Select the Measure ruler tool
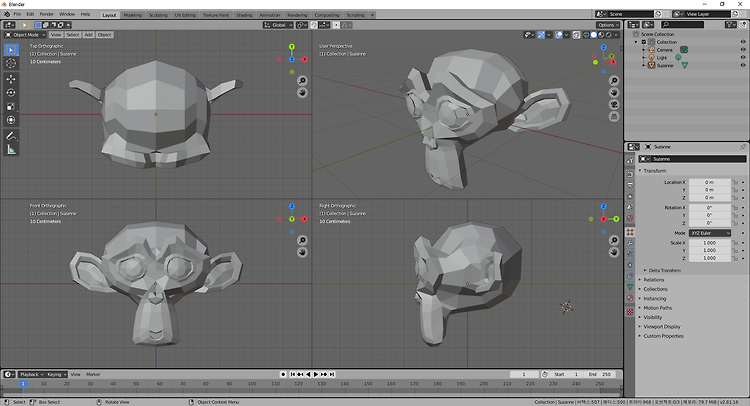 (11, 150)
